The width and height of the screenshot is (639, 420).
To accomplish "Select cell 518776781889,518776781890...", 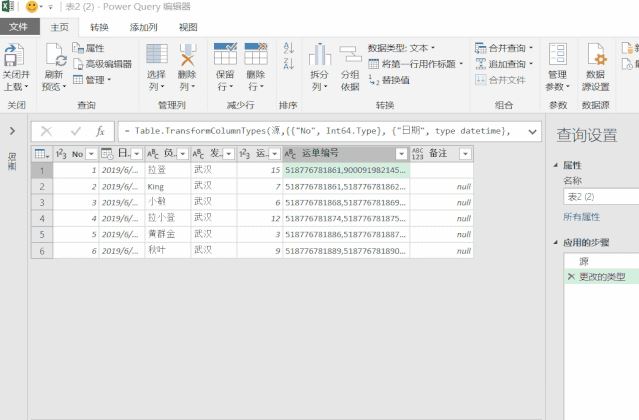I will (x=346, y=251).
